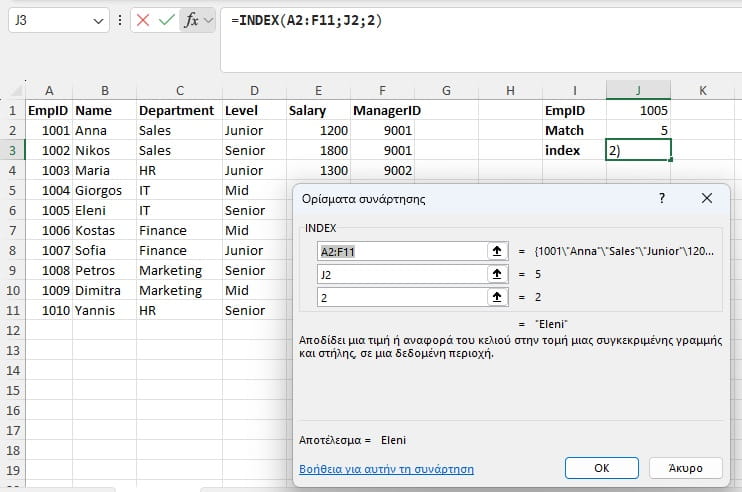Confirm formula with the green checkmark
The height and width of the screenshot is (492, 742).
(x=167, y=20)
